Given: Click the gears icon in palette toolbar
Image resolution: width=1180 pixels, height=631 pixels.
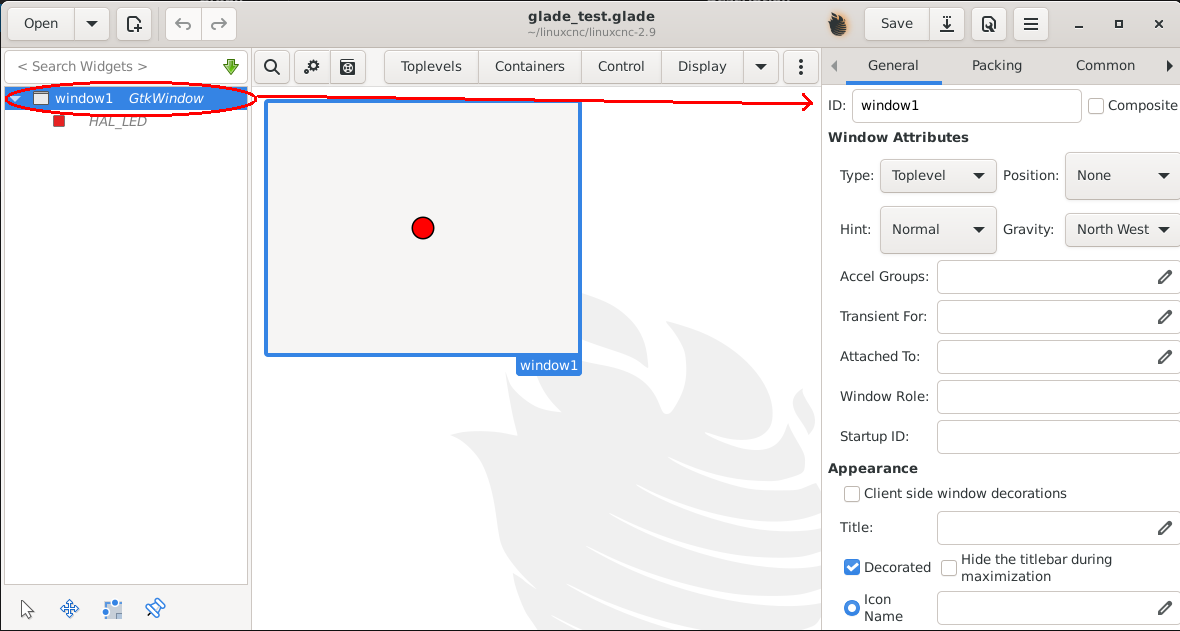Looking at the screenshot, I should coord(312,67).
